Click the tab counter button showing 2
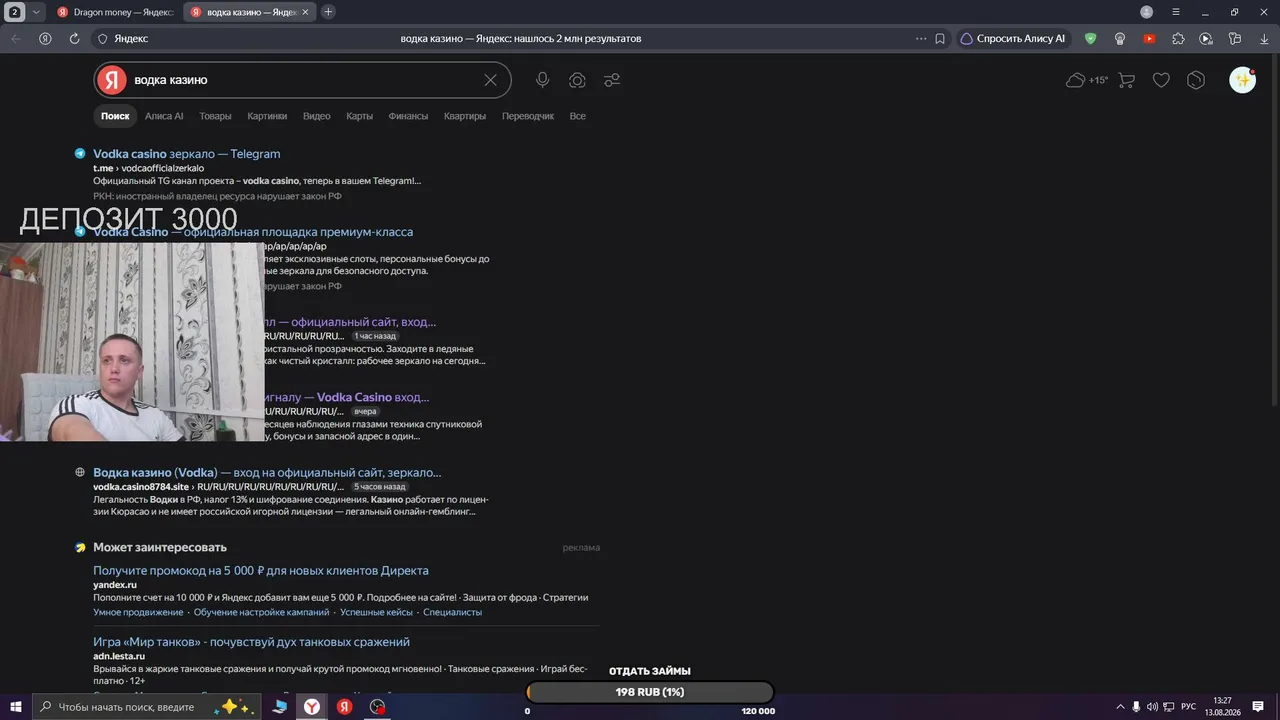The height and width of the screenshot is (720, 1280). coord(16,12)
